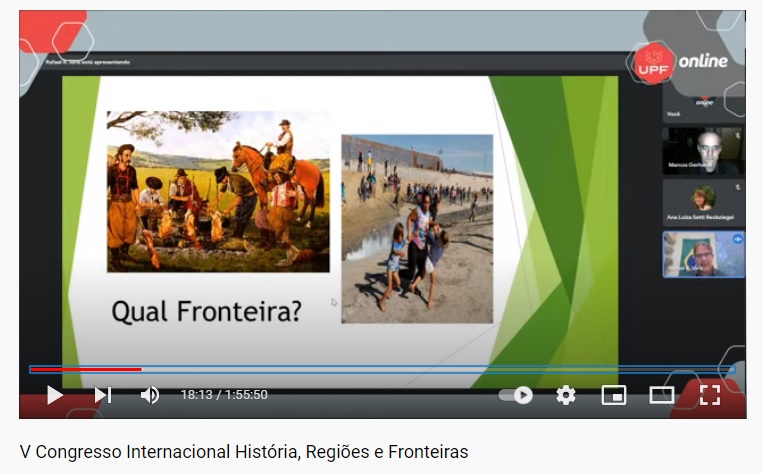The width and height of the screenshot is (763, 473).
Task: Open video settings gear
Action: point(566,395)
